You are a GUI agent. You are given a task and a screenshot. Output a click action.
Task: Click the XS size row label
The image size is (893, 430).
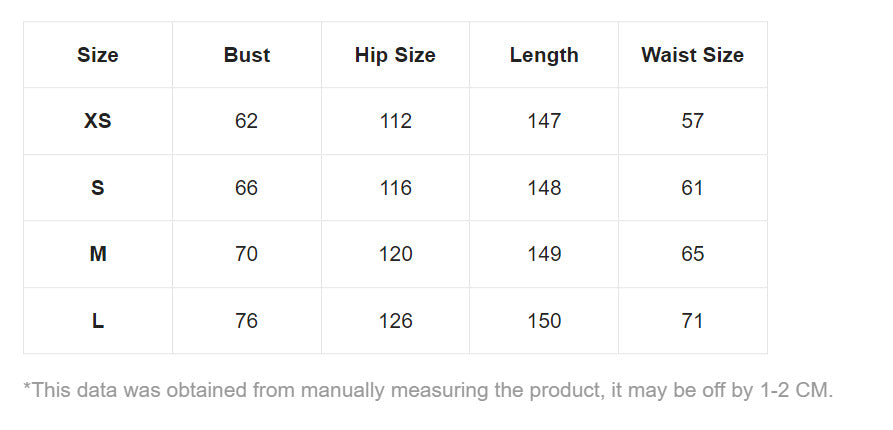pos(98,121)
